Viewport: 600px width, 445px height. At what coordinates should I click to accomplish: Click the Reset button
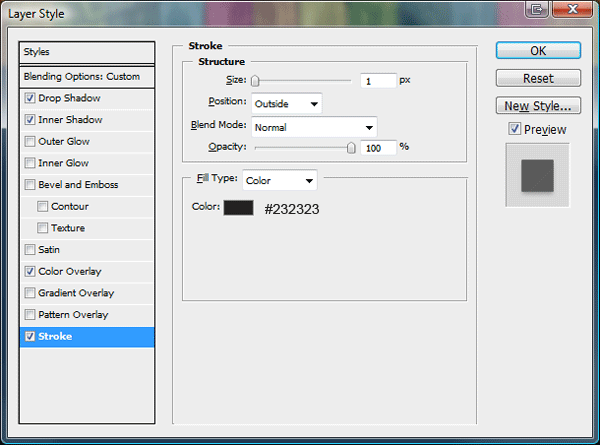pos(538,78)
